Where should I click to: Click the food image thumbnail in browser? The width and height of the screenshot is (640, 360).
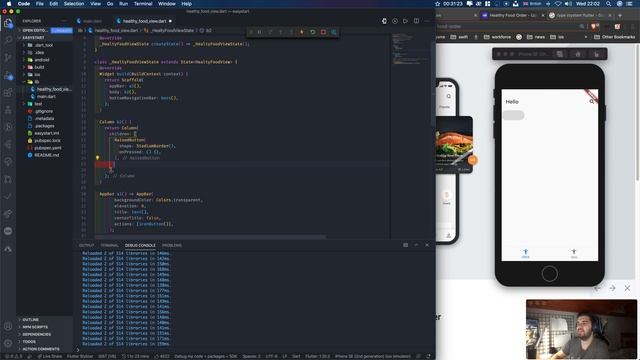[454, 145]
